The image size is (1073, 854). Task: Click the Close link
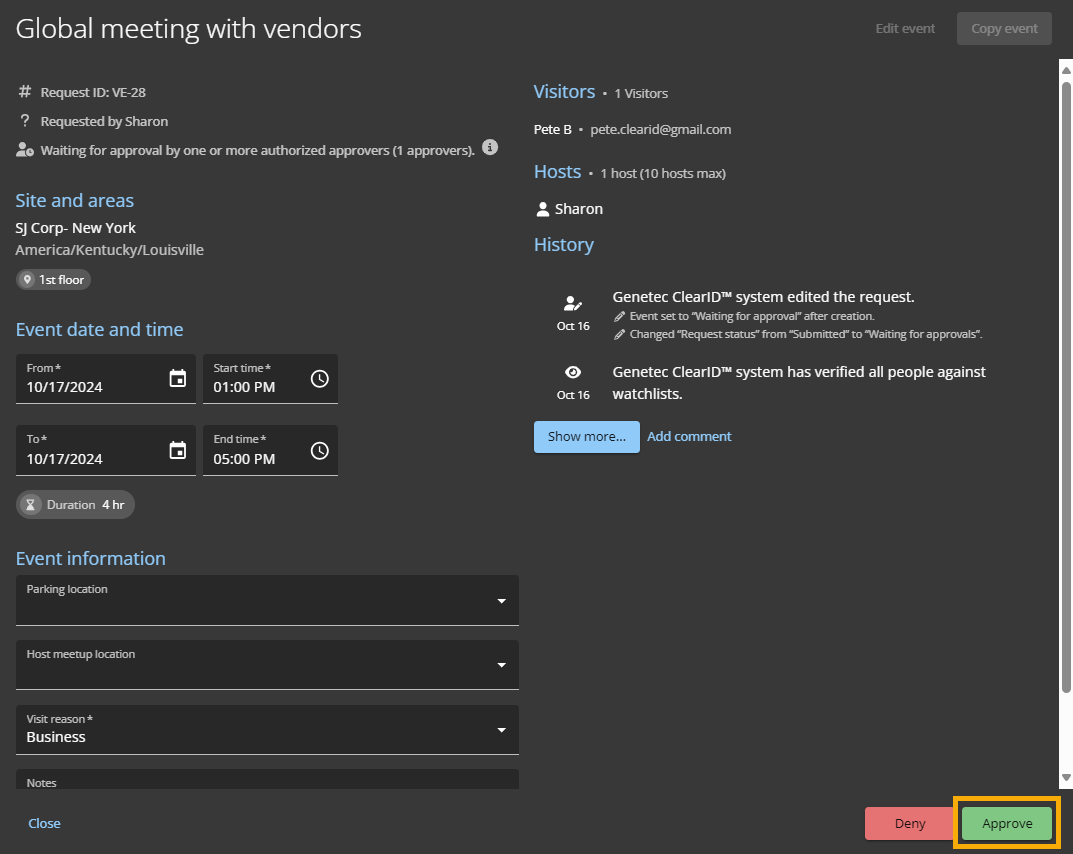click(44, 824)
